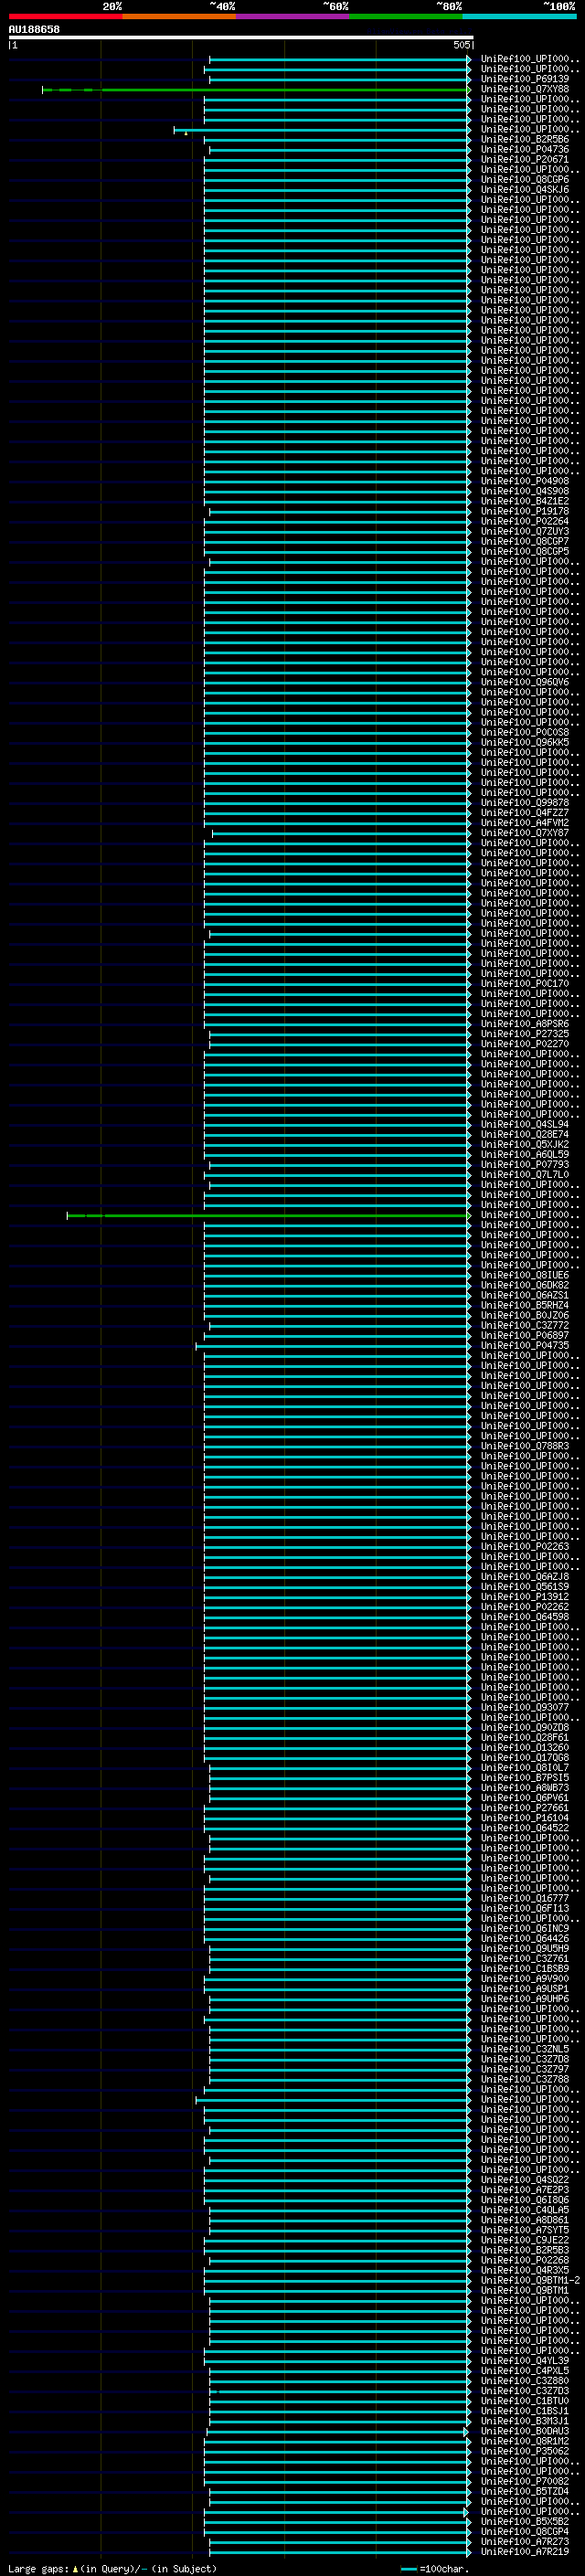
Task: Select hit label UniRef100_A8PSR6
Action: point(525,1023)
